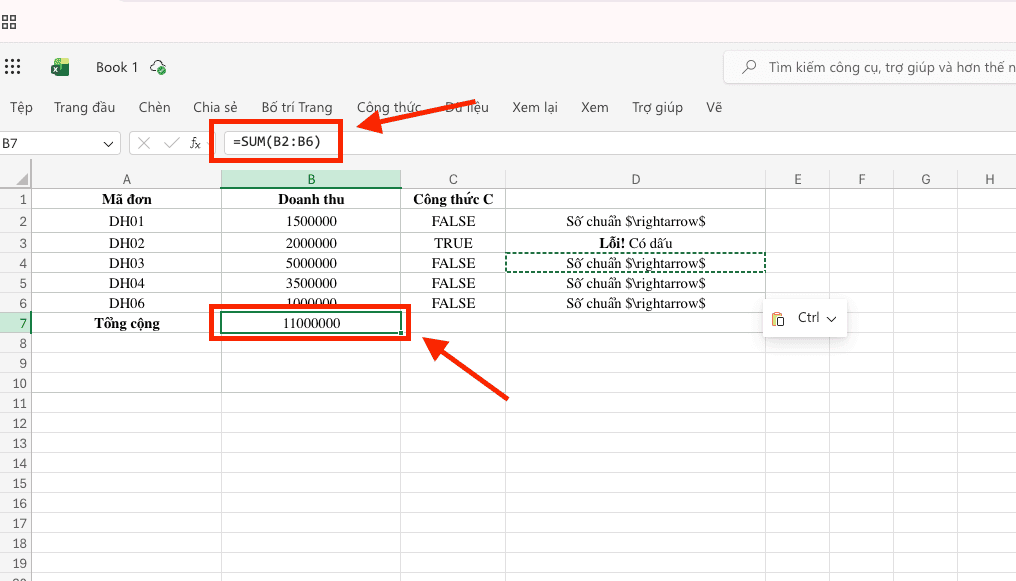Expand the Ctrl paste options chevron
This screenshot has width=1016, height=581.
[x=832, y=319]
